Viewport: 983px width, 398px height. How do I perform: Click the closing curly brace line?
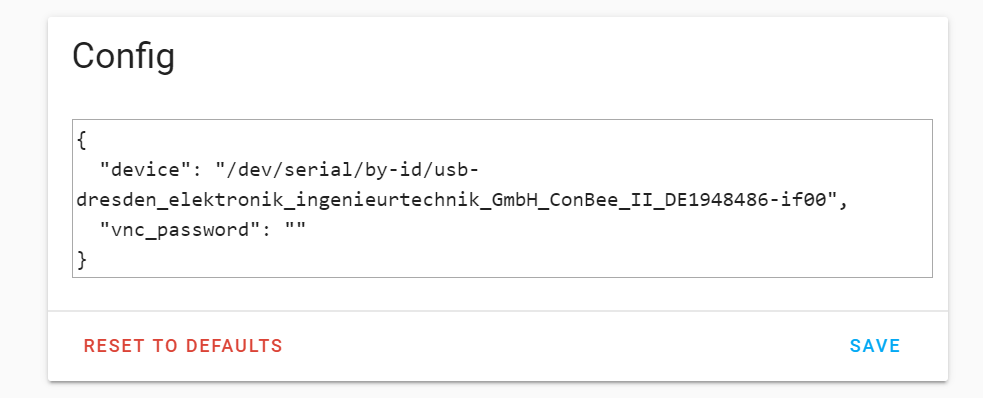click(x=81, y=259)
